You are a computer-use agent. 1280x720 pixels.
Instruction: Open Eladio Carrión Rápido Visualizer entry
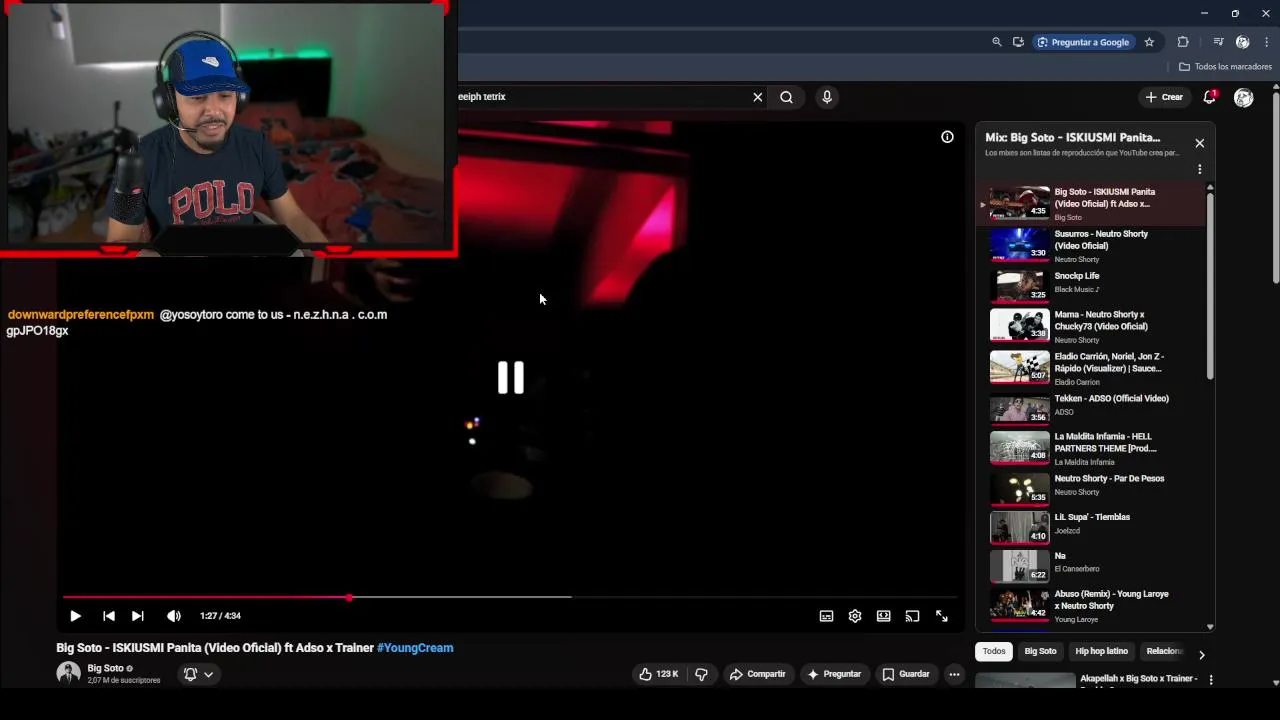1092,368
